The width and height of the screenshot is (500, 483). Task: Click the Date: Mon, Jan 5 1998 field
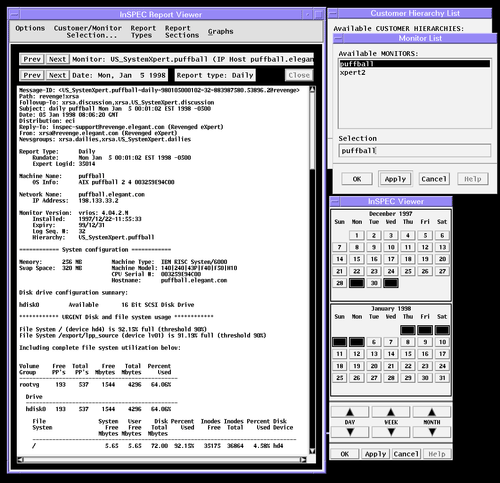coord(119,75)
